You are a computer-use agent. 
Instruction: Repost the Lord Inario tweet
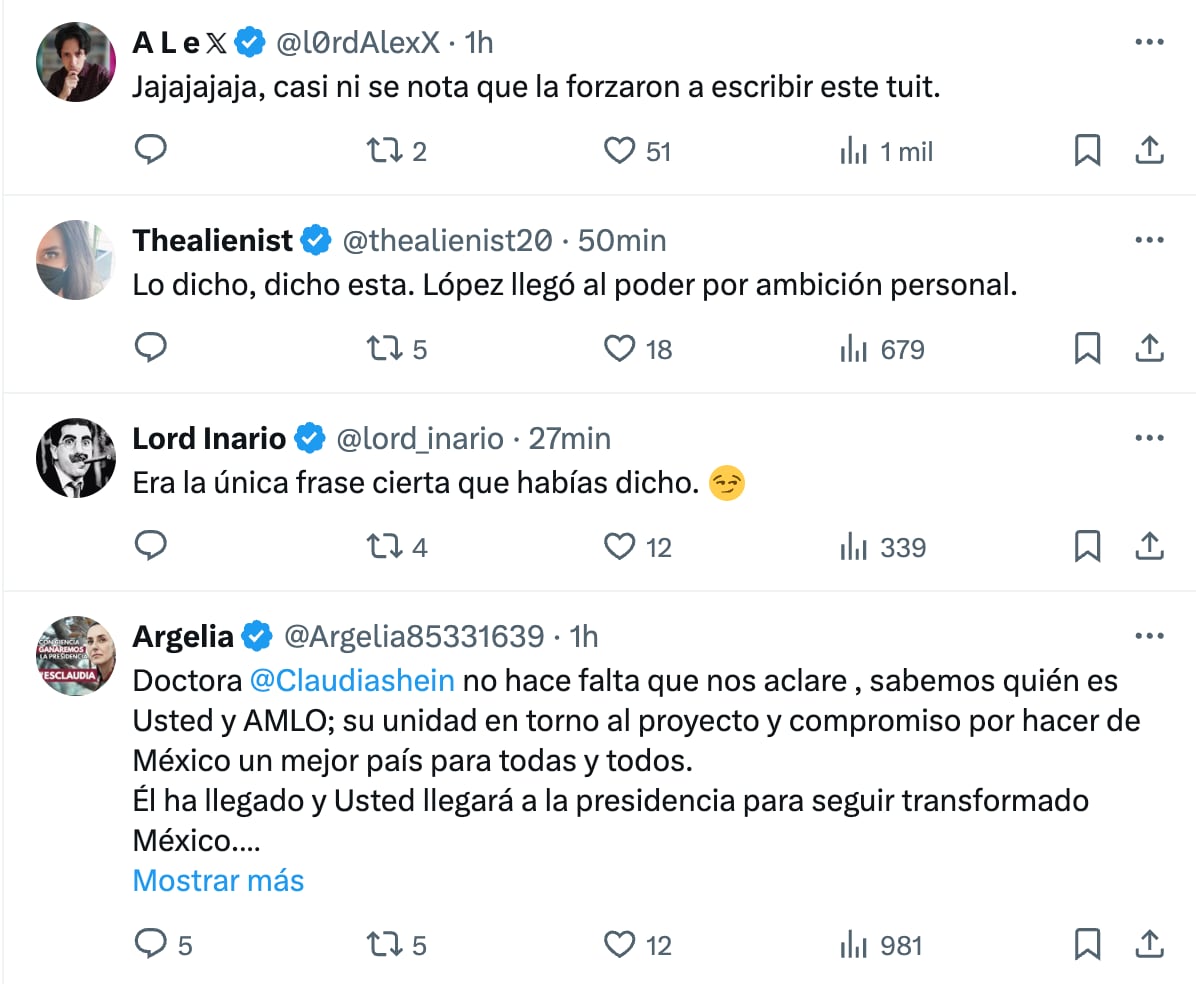coord(383,546)
